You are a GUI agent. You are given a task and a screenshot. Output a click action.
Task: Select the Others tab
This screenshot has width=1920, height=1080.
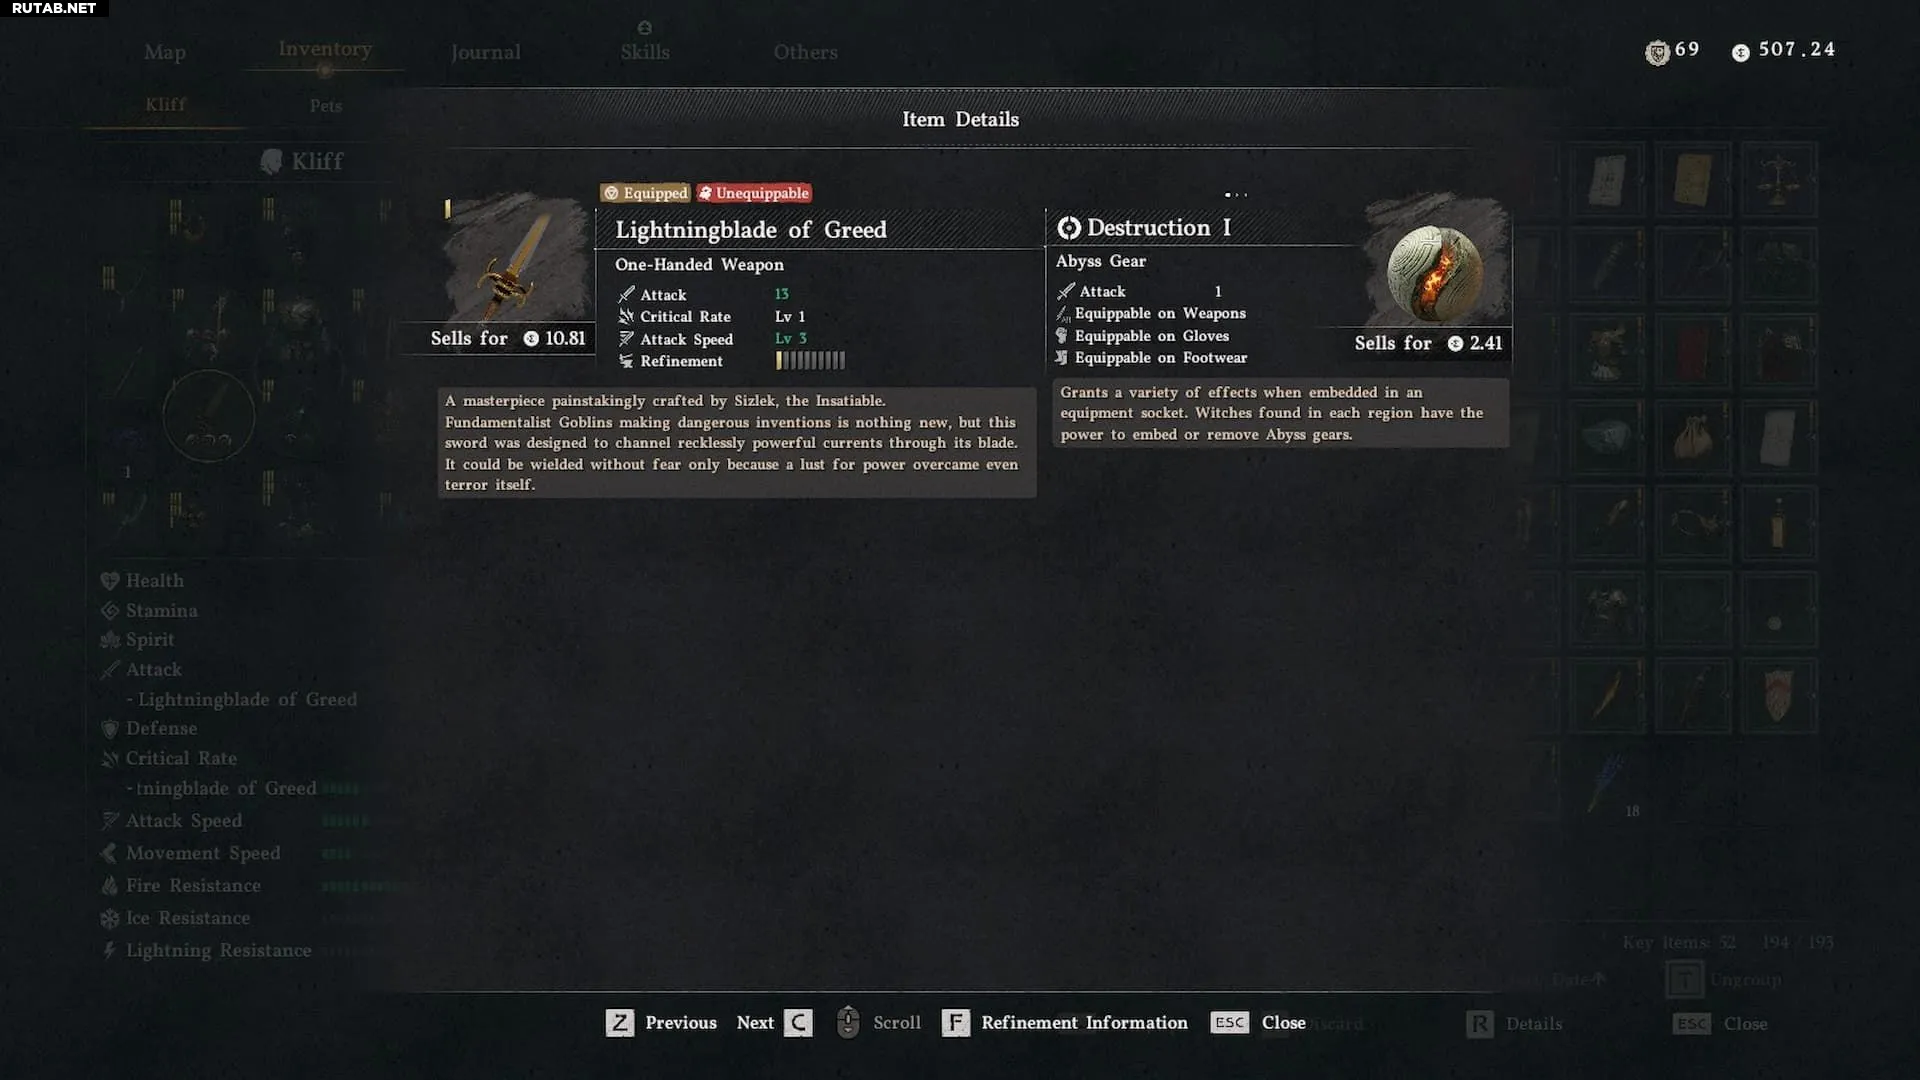tap(805, 52)
